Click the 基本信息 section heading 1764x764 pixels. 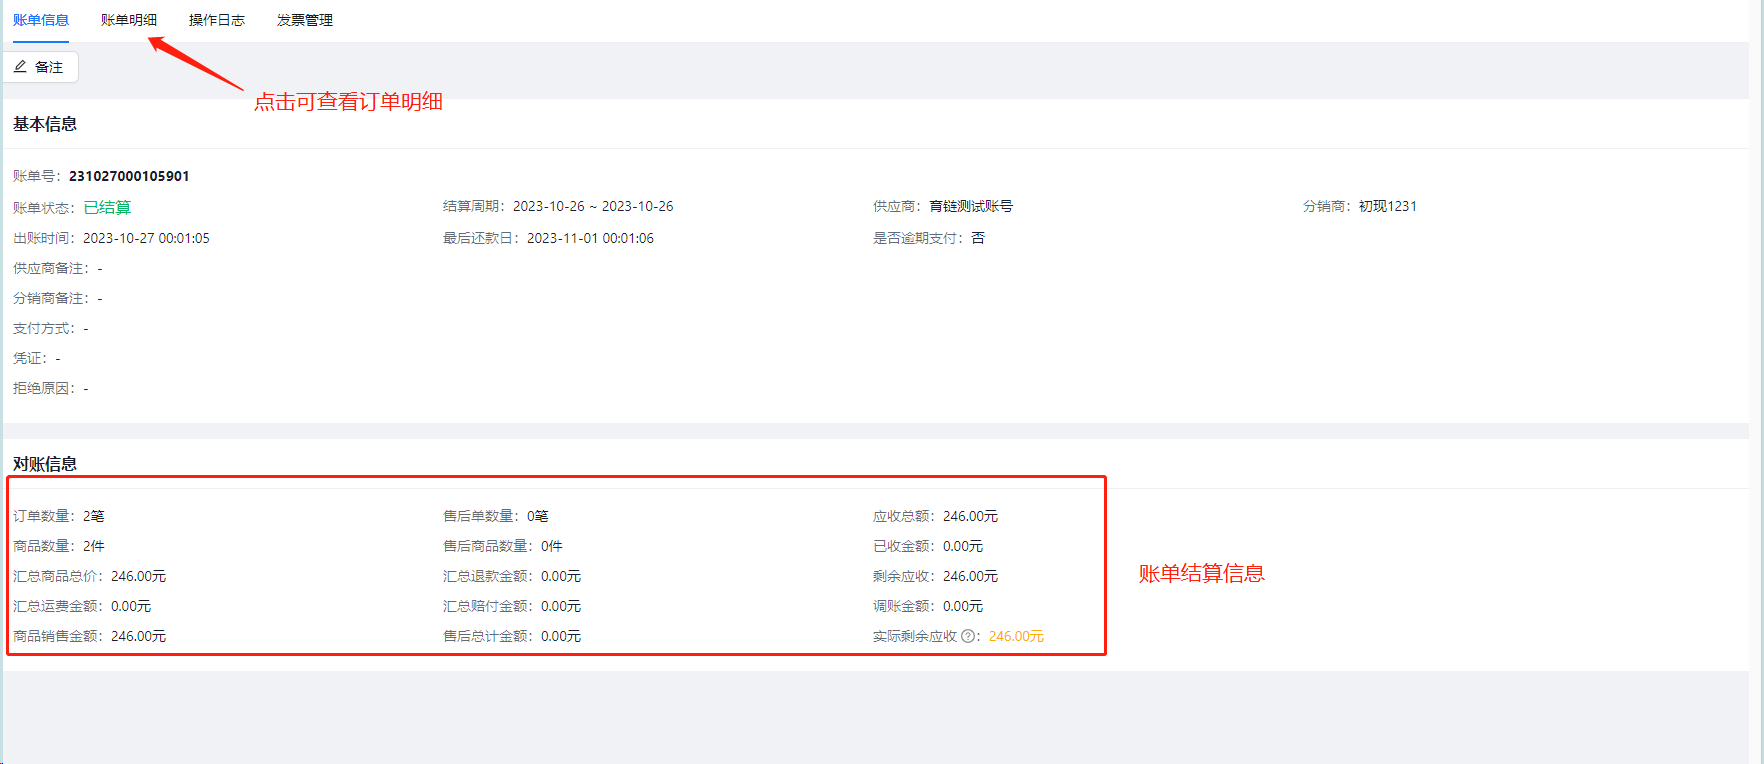click(45, 124)
